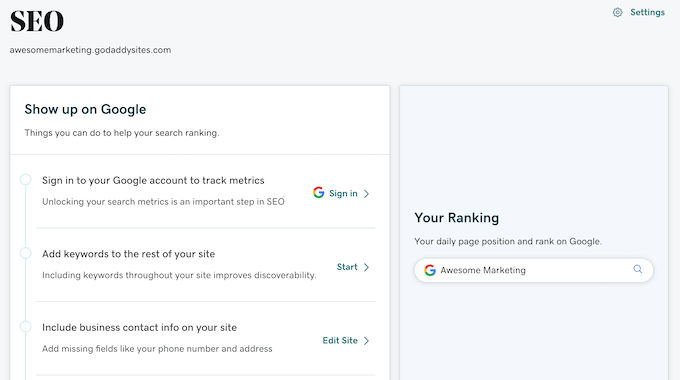
Task: Click the chevron next to Edit Site
Action: (366, 341)
